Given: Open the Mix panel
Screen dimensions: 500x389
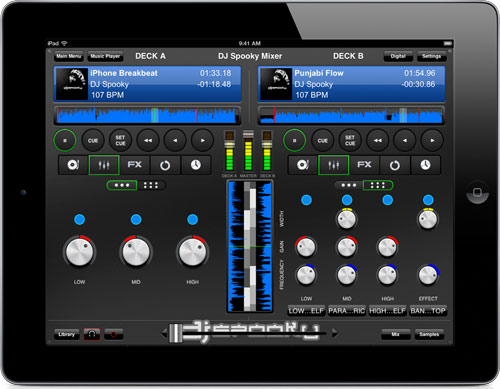Looking at the screenshot, I should click(395, 334).
